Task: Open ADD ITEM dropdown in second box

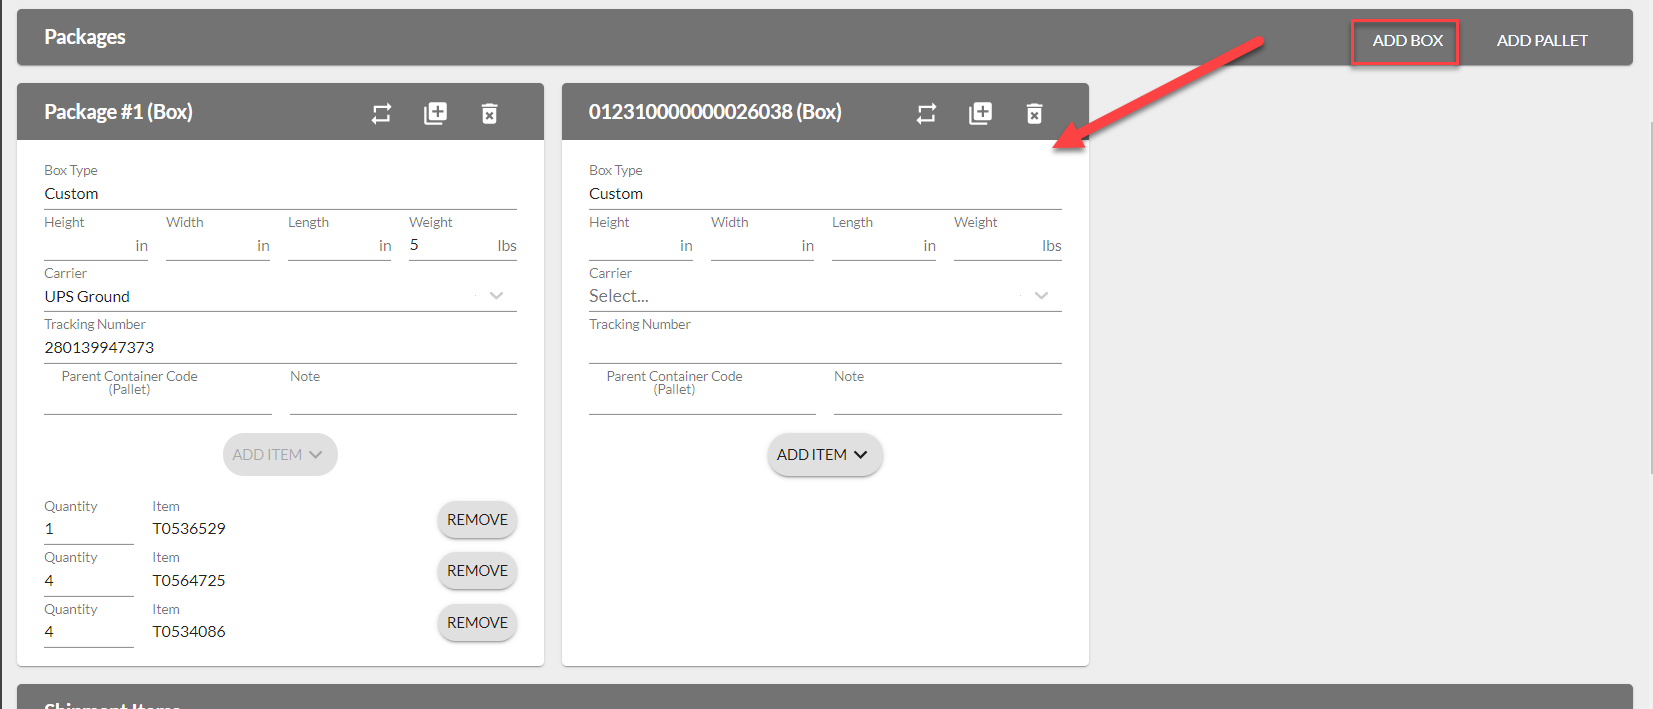Action: pos(824,455)
